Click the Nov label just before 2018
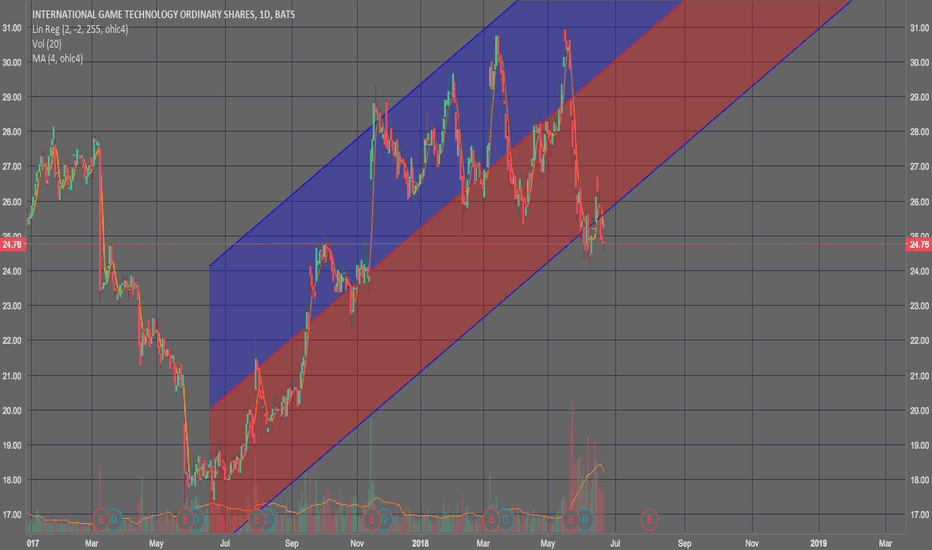 (357, 543)
